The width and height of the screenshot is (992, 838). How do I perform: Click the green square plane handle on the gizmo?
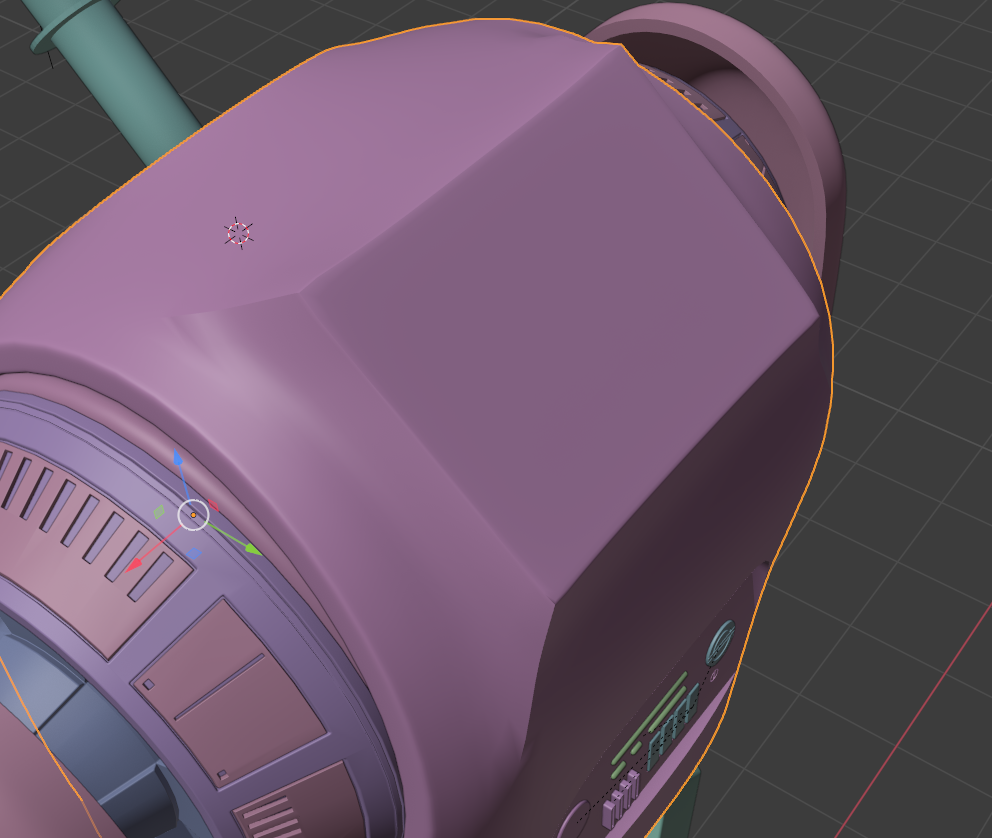(159, 512)
